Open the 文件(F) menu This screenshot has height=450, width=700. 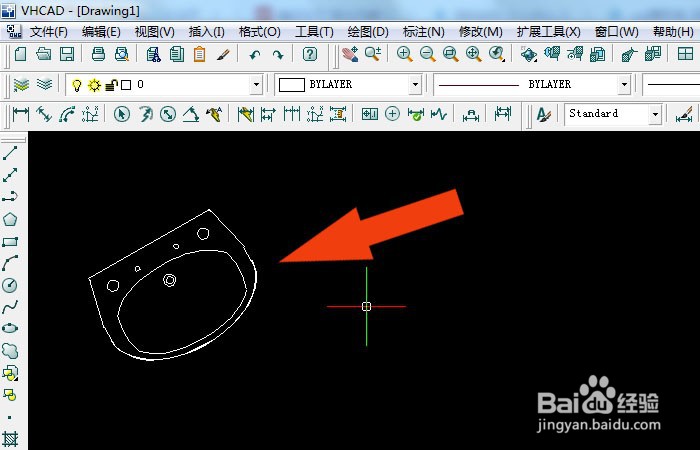click(x=49, y=32)
